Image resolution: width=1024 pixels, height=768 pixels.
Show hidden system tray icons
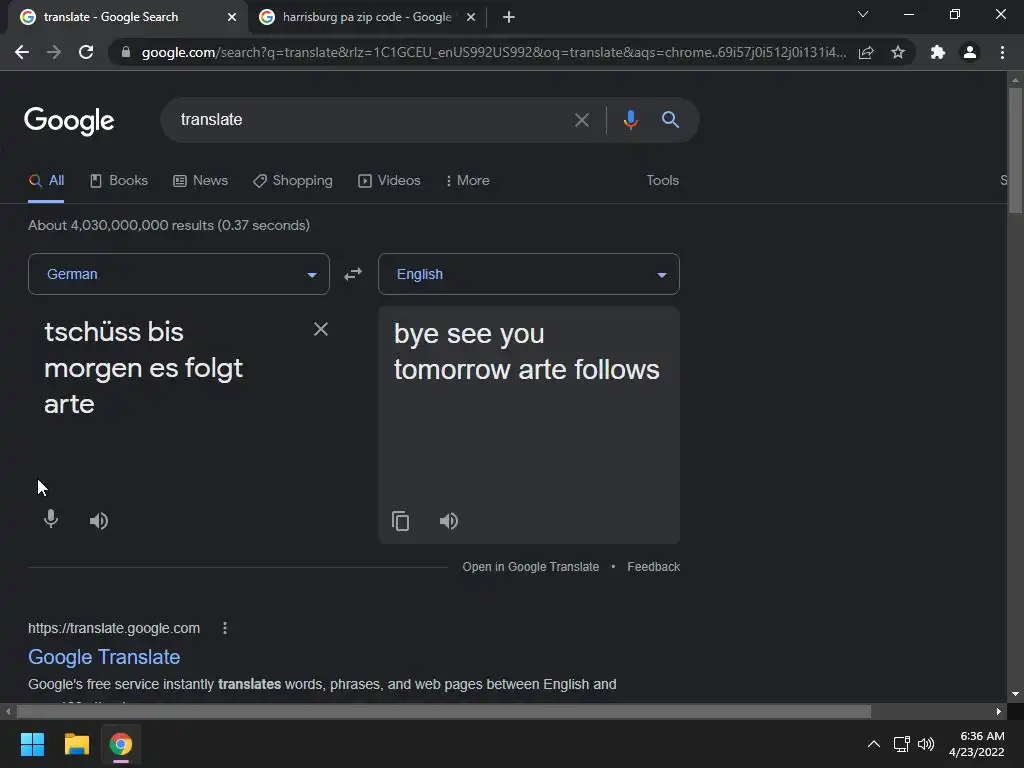click(873, 744)
